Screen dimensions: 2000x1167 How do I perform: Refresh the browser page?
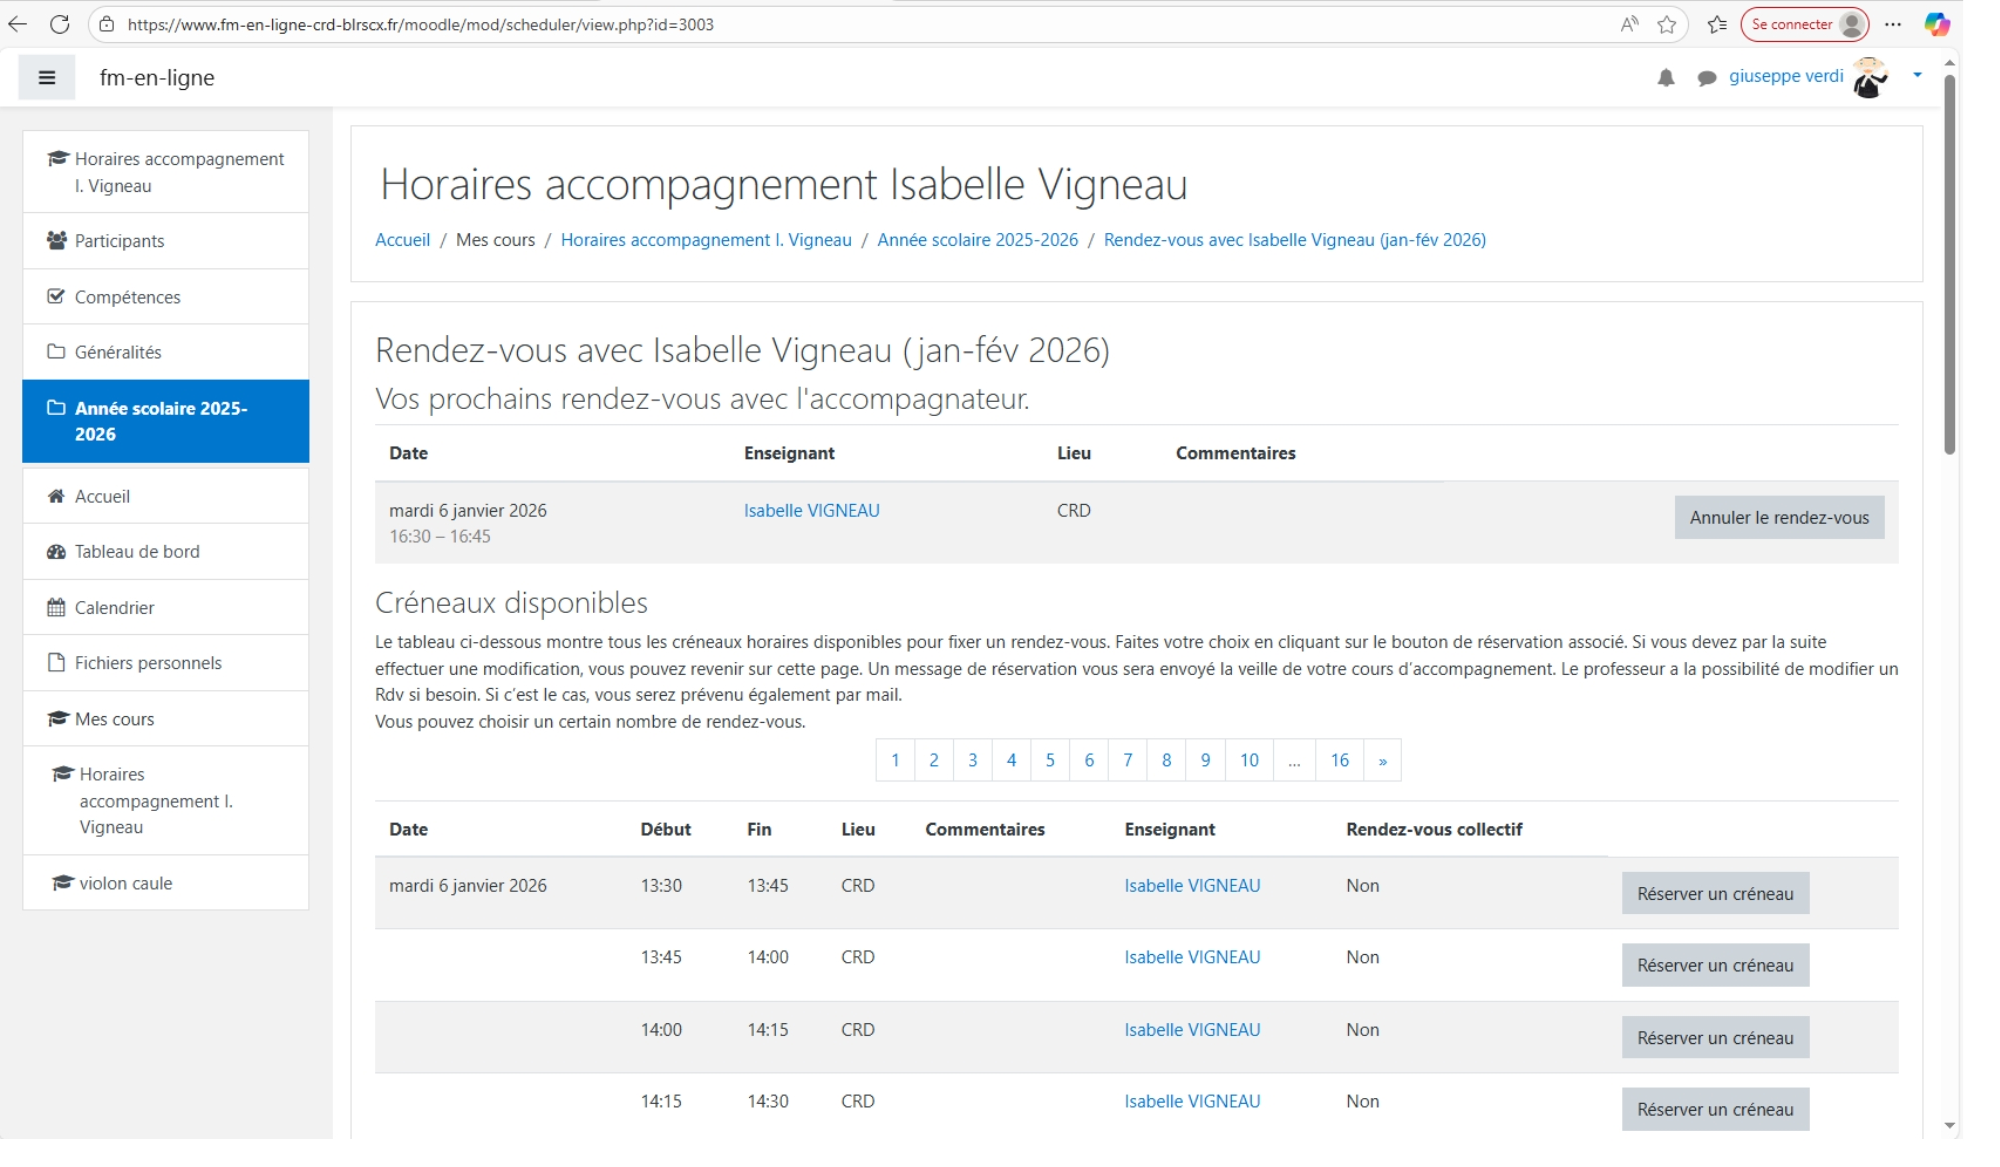pyautogui.click(x=60, y=24)
